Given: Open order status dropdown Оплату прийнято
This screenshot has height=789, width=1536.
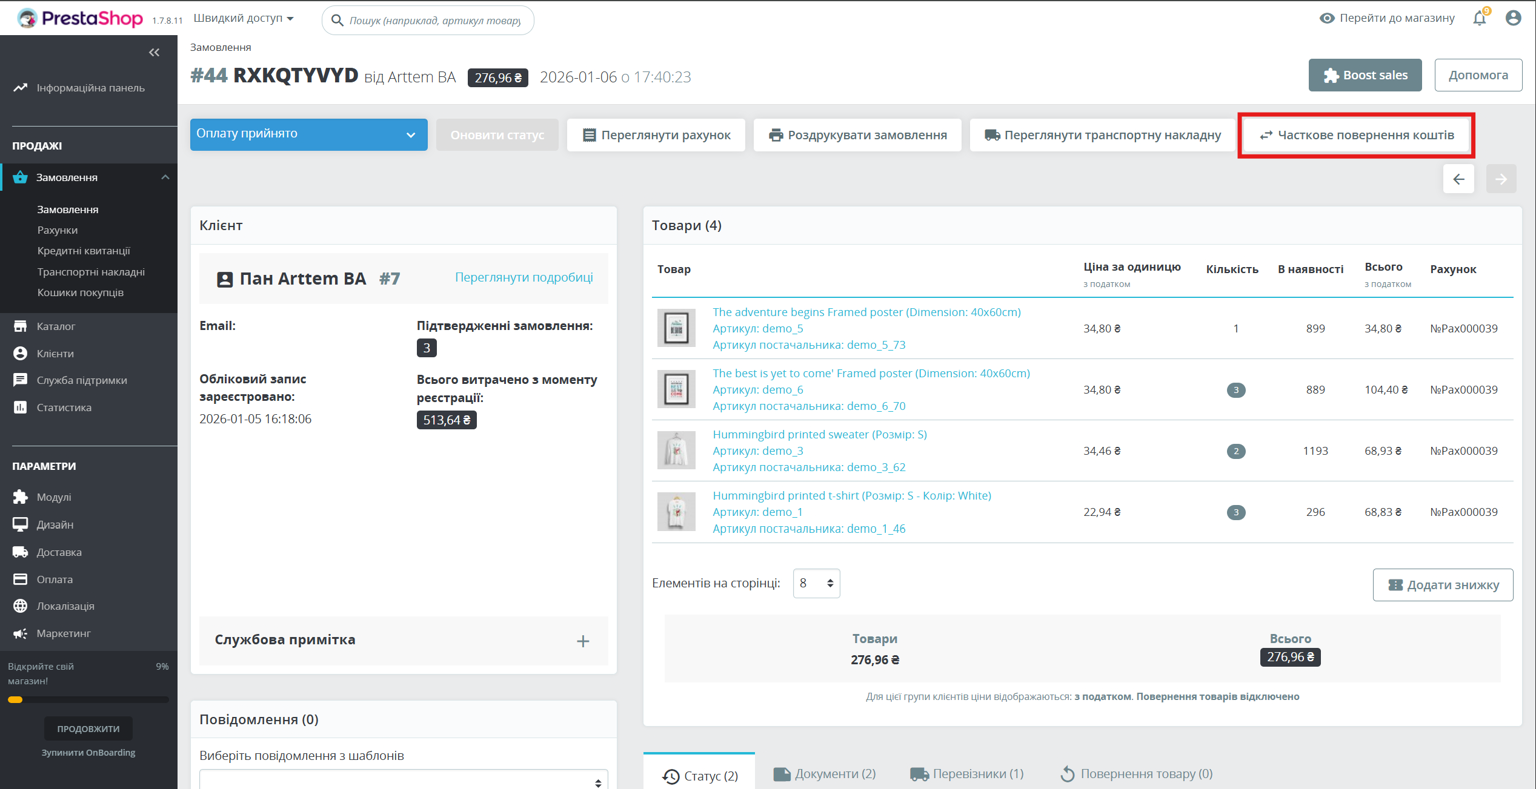Looking at the screenshot, I should pyautogui.click(x=308, y=135).
